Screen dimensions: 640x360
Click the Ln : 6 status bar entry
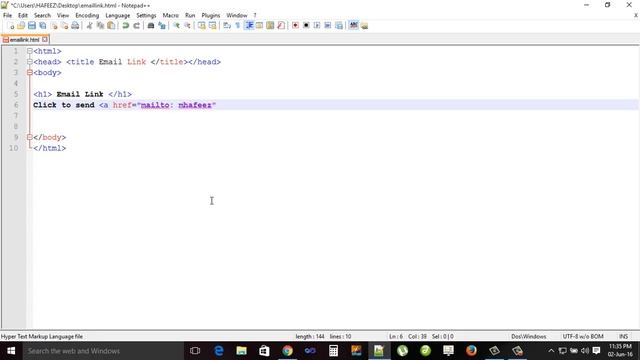(x=396, y=336)
